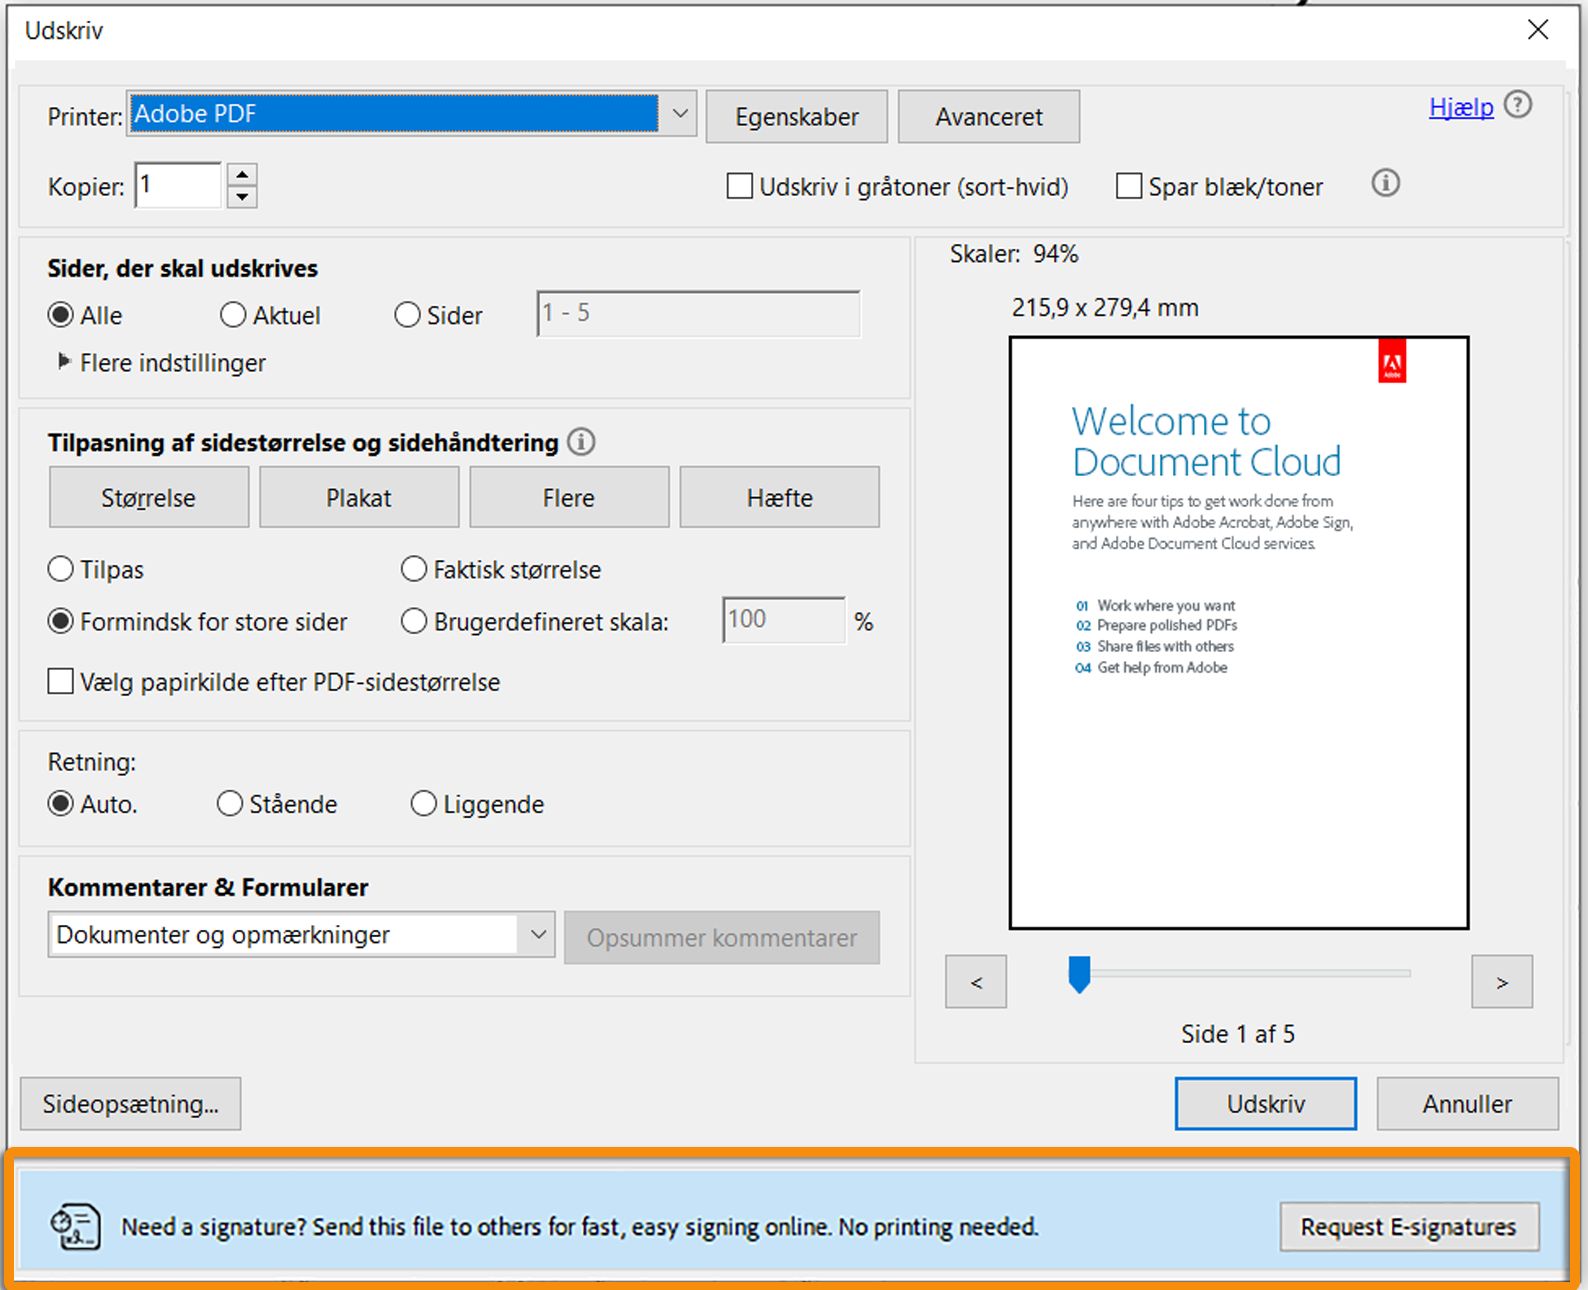The image size is (1588, 1290).
Task: Select the Alle pages radio button
Action: point(61,315)
